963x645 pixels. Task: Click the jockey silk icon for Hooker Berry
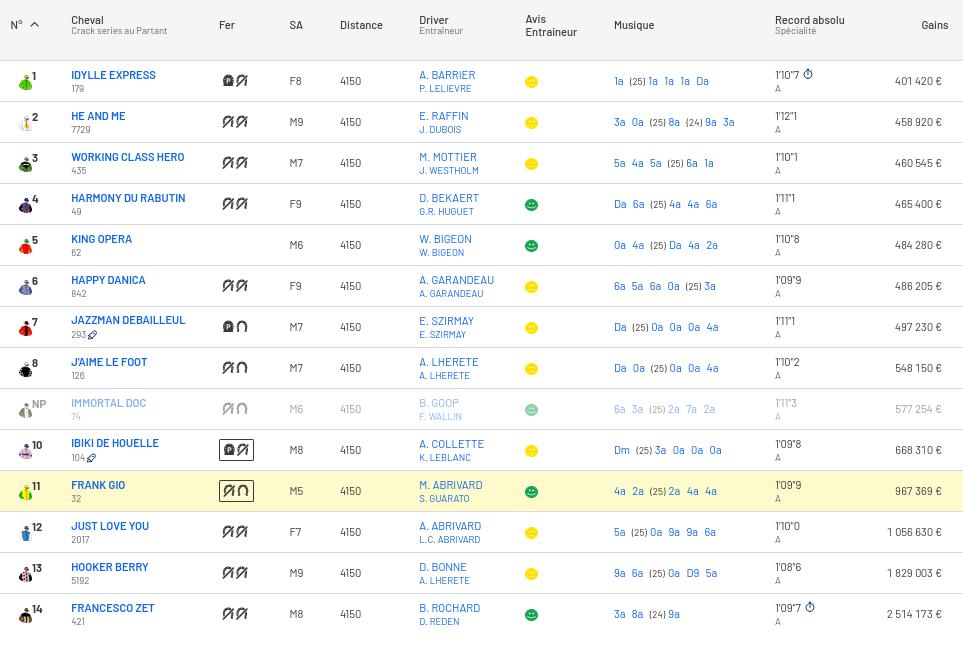point(25,573)
